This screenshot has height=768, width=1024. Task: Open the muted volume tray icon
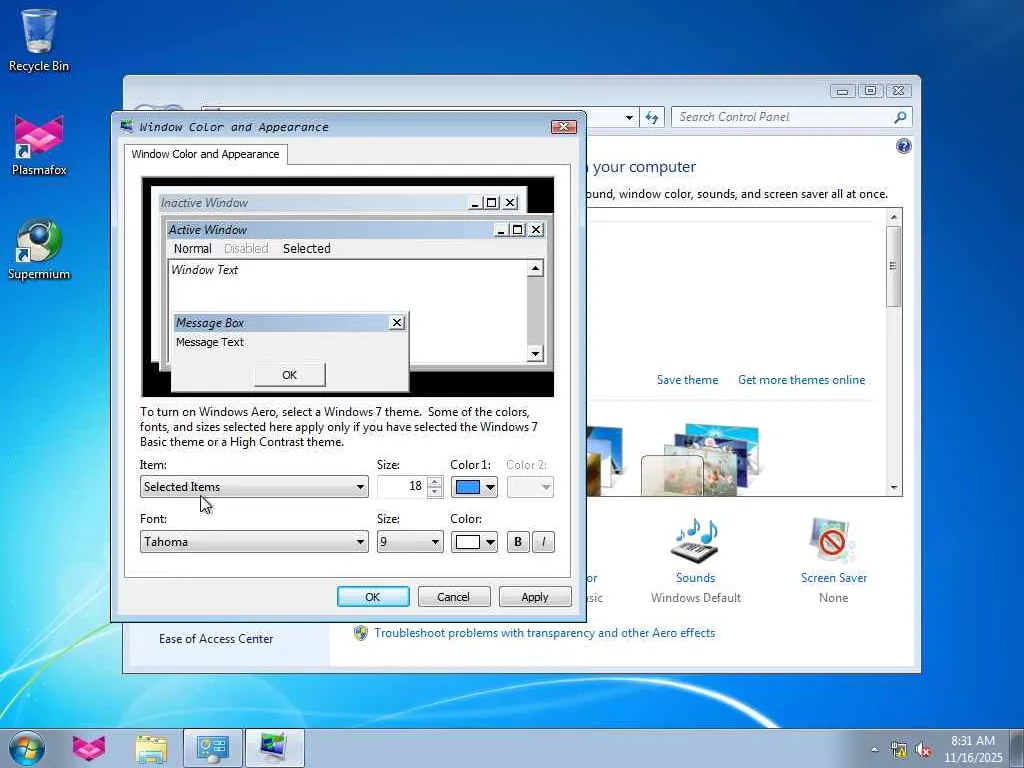(x=923, y=750)
